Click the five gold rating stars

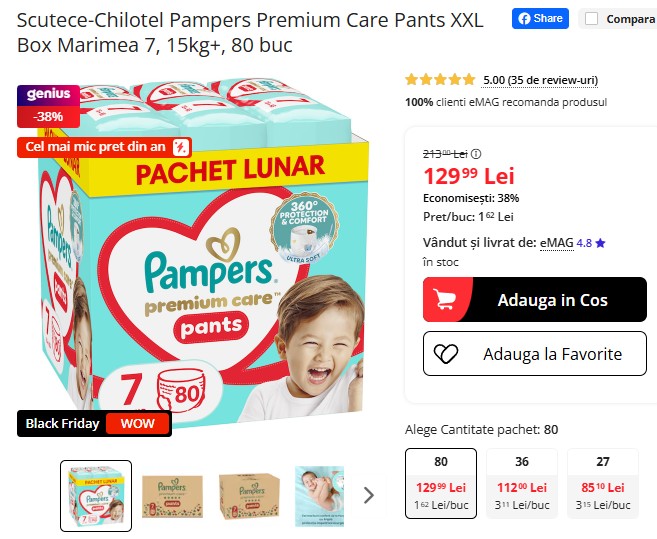click(x=440, y=79)
